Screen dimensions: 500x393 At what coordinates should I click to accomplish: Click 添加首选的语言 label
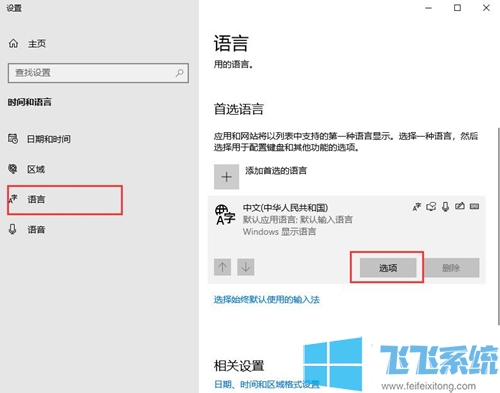(x=276, y=171)
